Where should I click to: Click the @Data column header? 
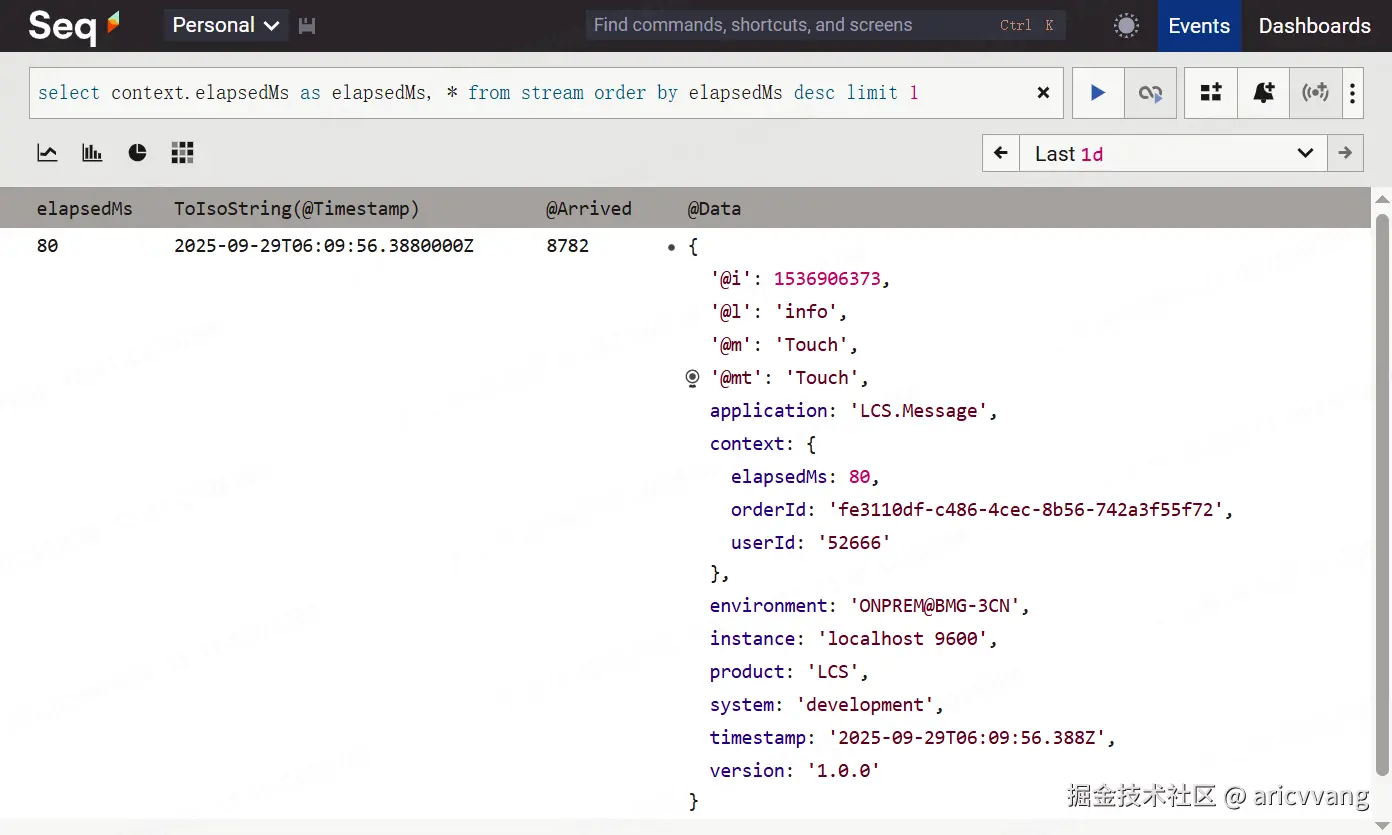pyautogui.click(x=714, y=209)
